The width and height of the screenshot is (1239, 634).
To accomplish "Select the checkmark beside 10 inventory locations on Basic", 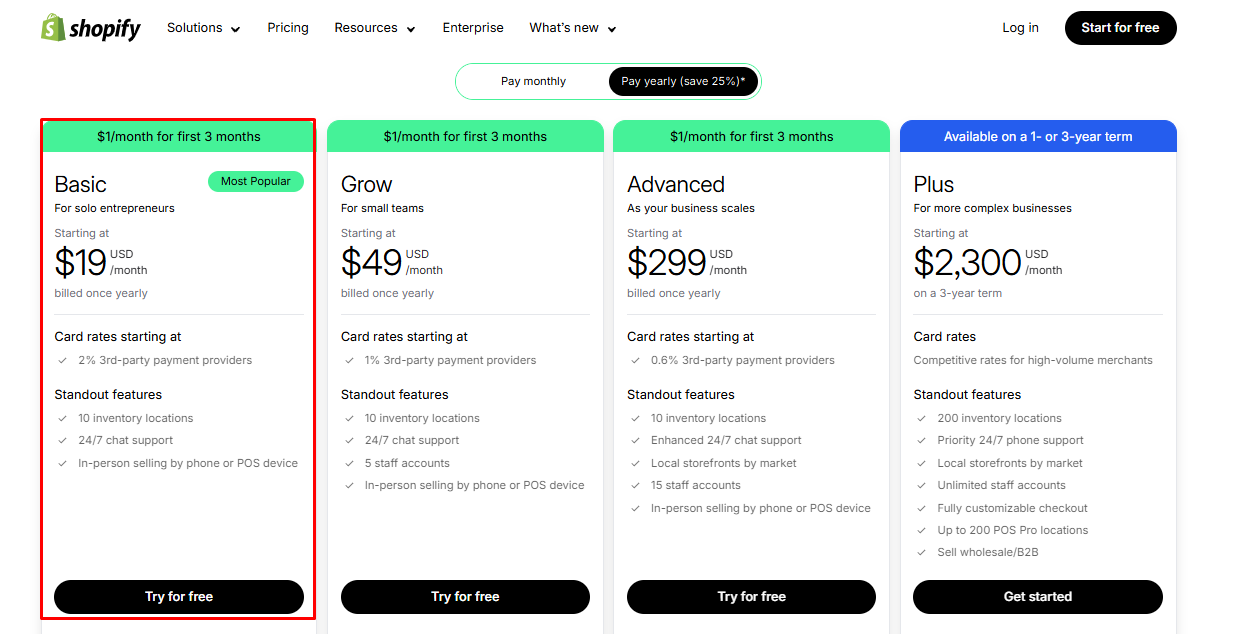I will [x=63, y=418].
